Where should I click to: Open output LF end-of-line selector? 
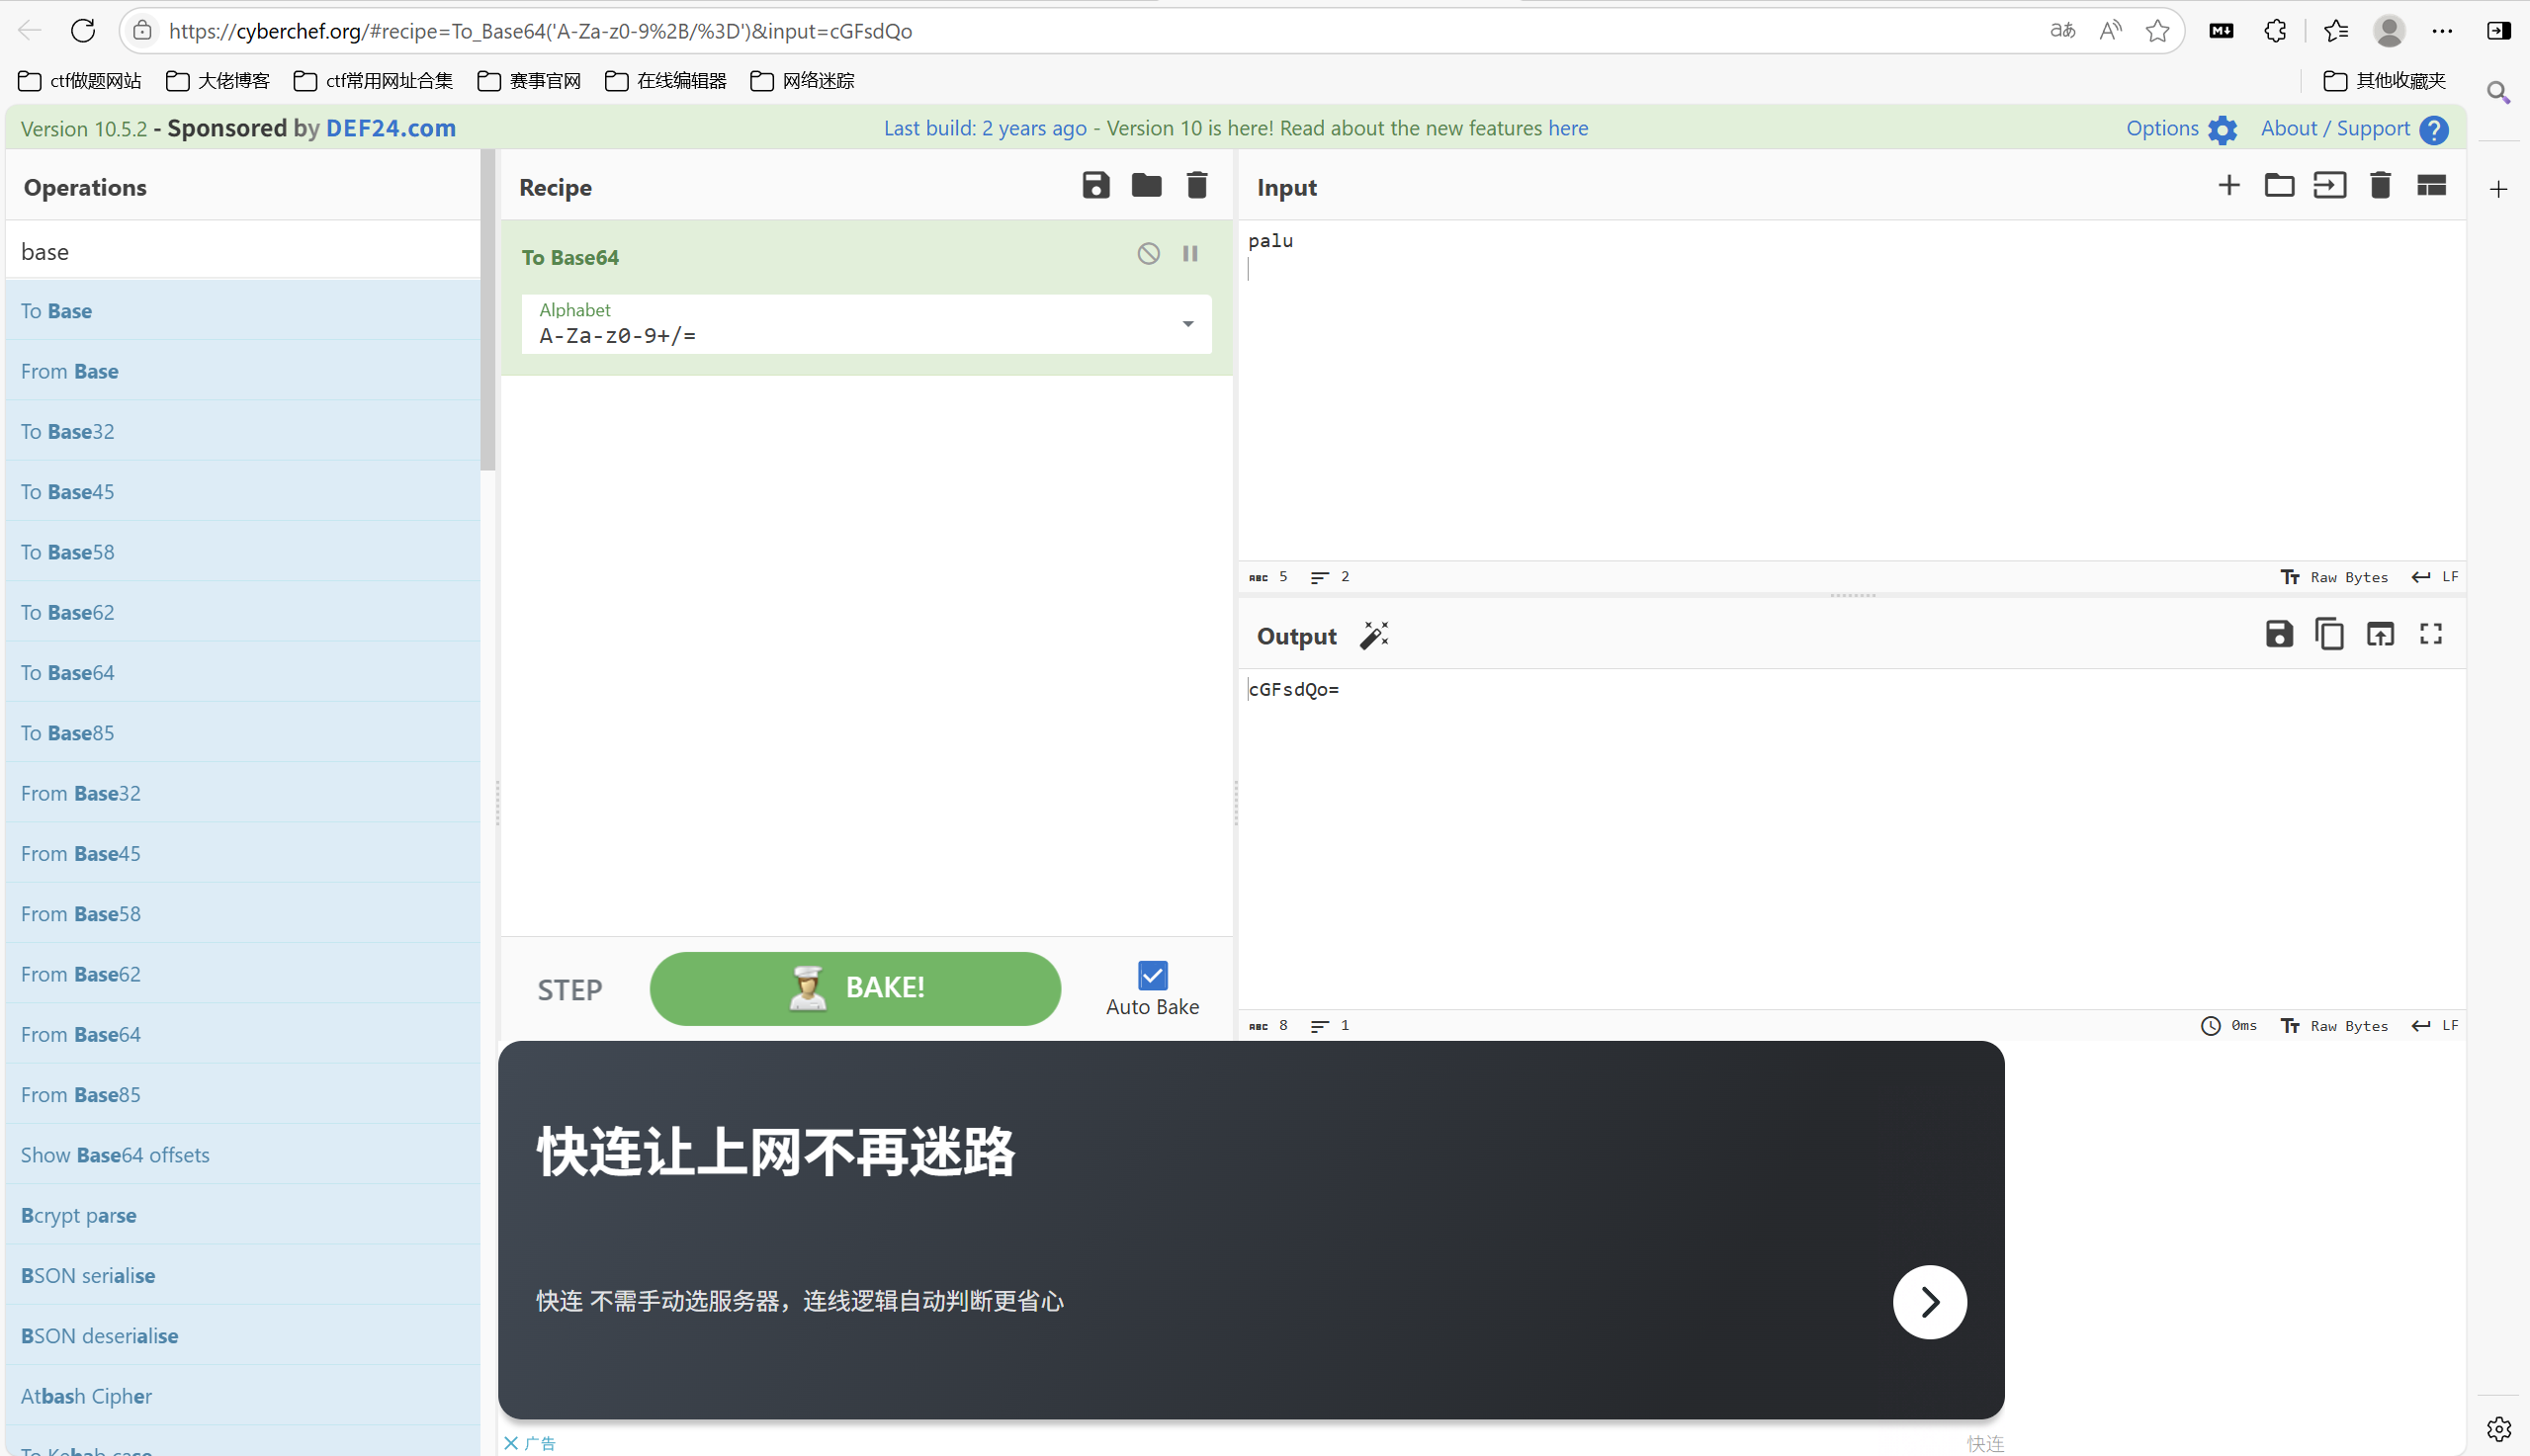coord(2435,1026)
